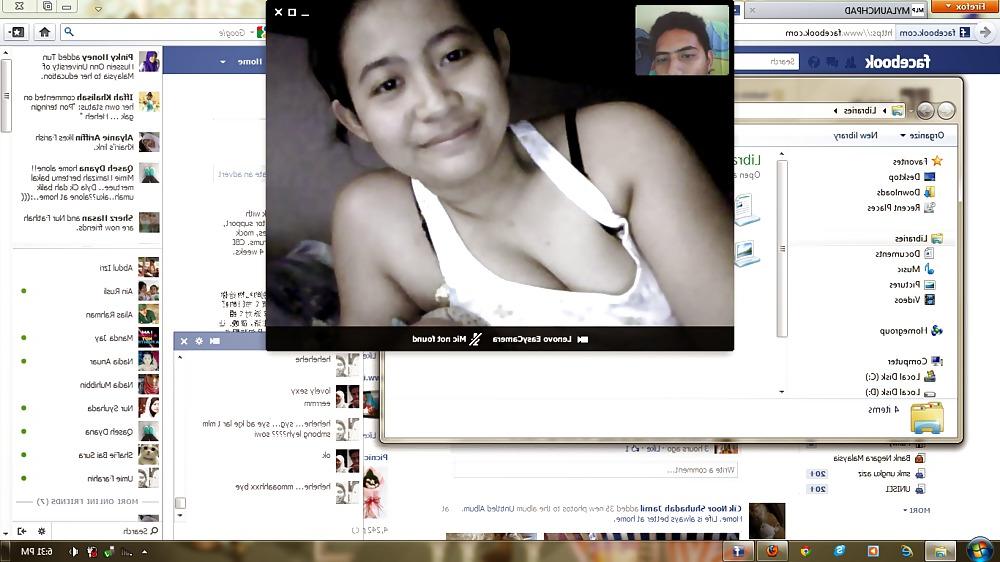
Task: Click the Facebook notifications globe icon
Action: click(x=814, y=62)
